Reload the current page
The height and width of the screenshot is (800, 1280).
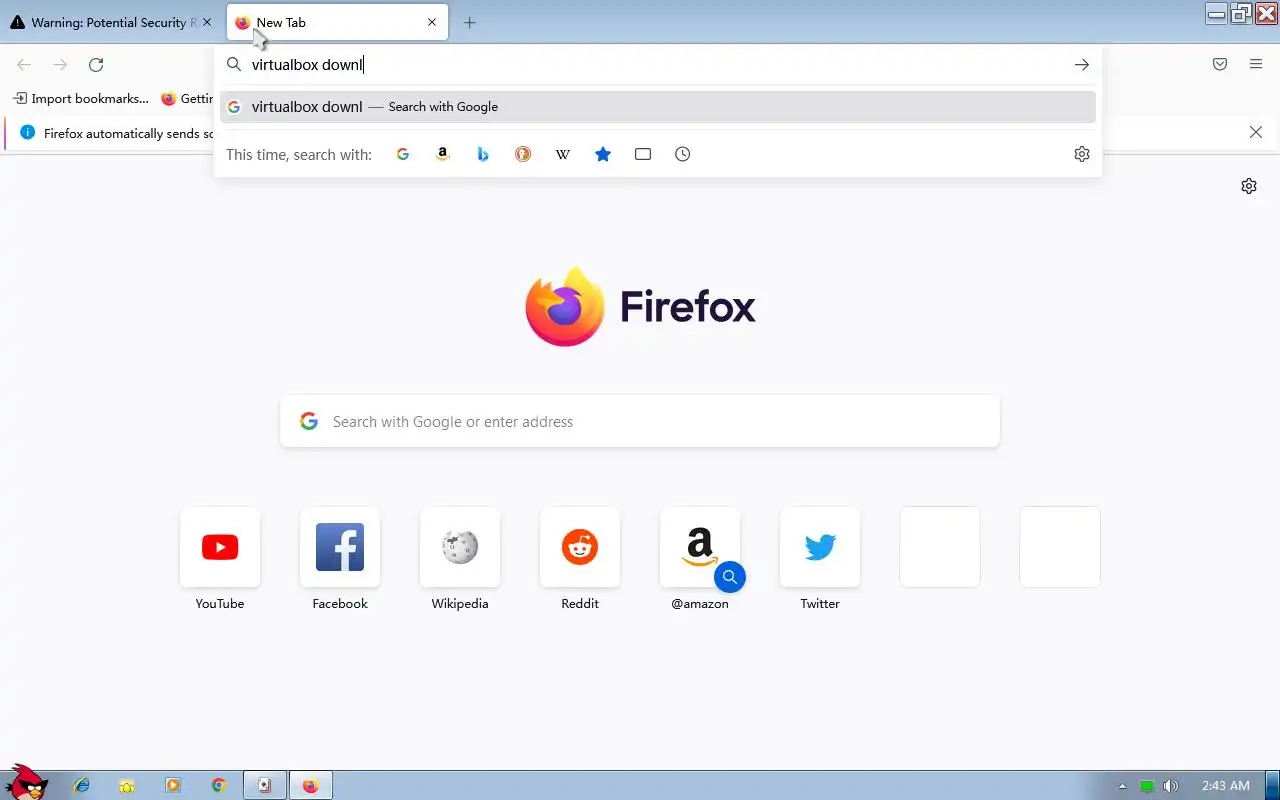point(96,65)
